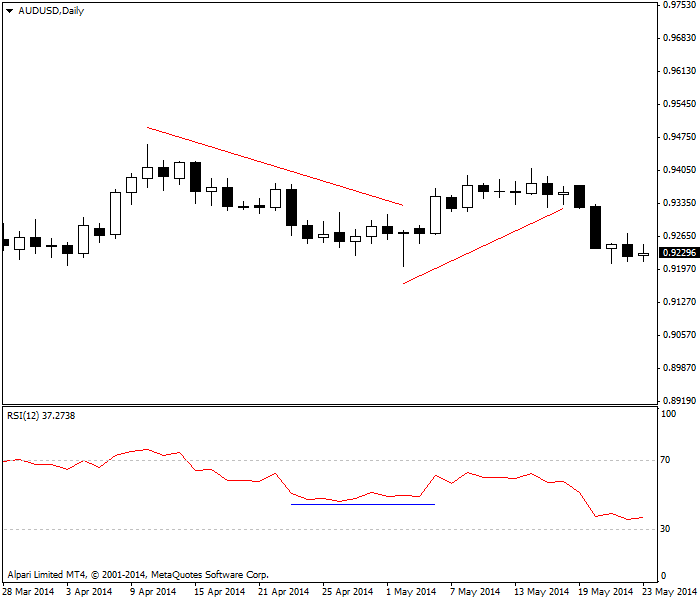Viewport: 700px width, 600px height.
Task: Pick the blue horizontal line in RSI
Action: (x=362, y=504)
